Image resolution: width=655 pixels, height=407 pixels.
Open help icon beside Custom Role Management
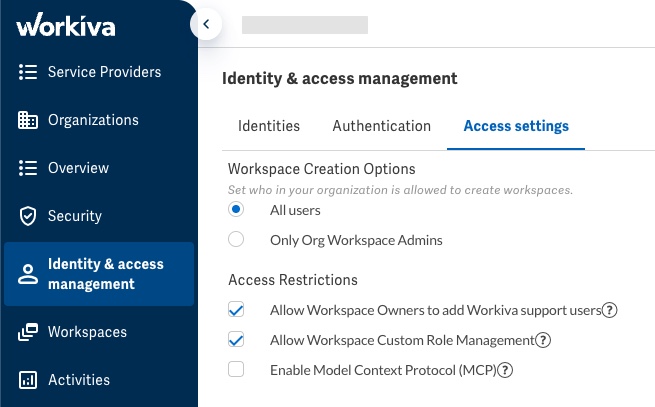click(x=543, y=340)
